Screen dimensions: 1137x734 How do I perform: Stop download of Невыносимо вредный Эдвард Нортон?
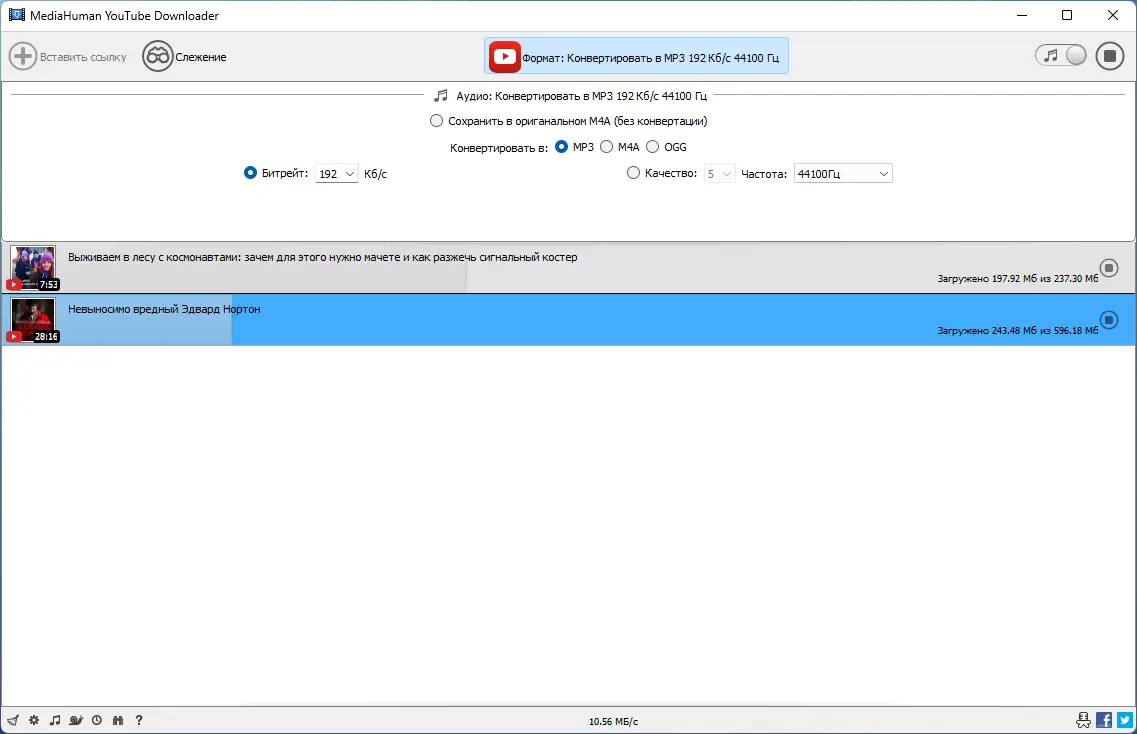(1109, 320)
